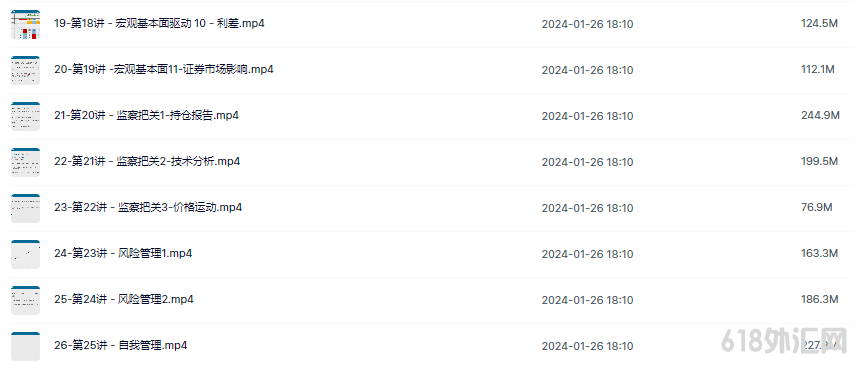
Task: Click thumbnail icon for 20-第19讲 video
Action: 26,70
